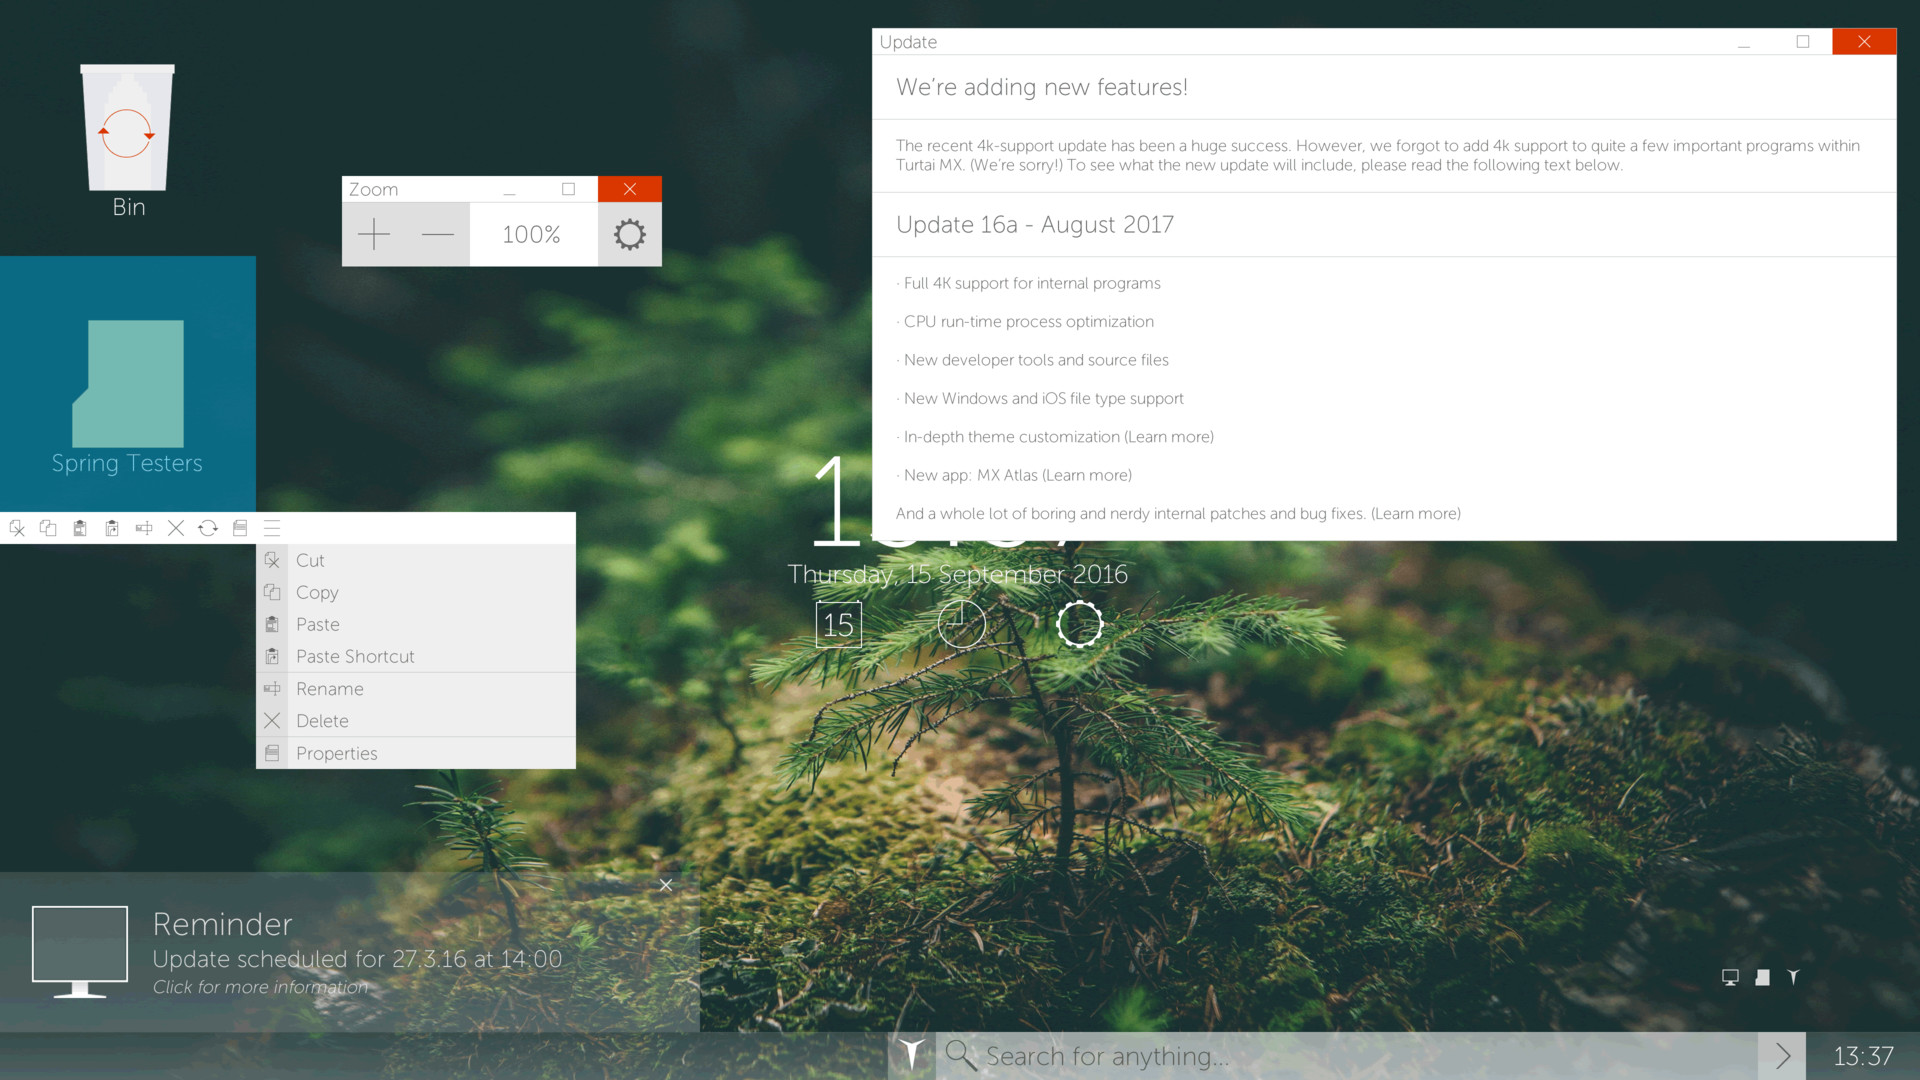Click the Properties icon on the desktop toolbar

[240, 528]
